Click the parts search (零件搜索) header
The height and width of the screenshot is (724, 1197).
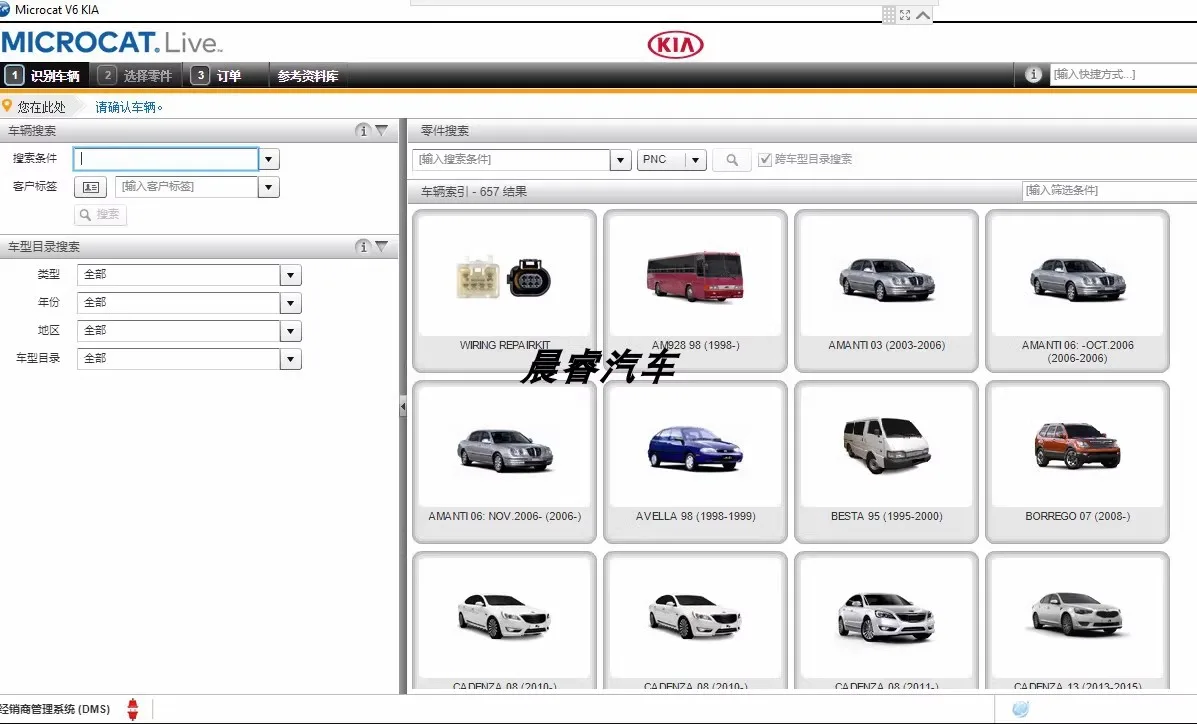(445, 131)
